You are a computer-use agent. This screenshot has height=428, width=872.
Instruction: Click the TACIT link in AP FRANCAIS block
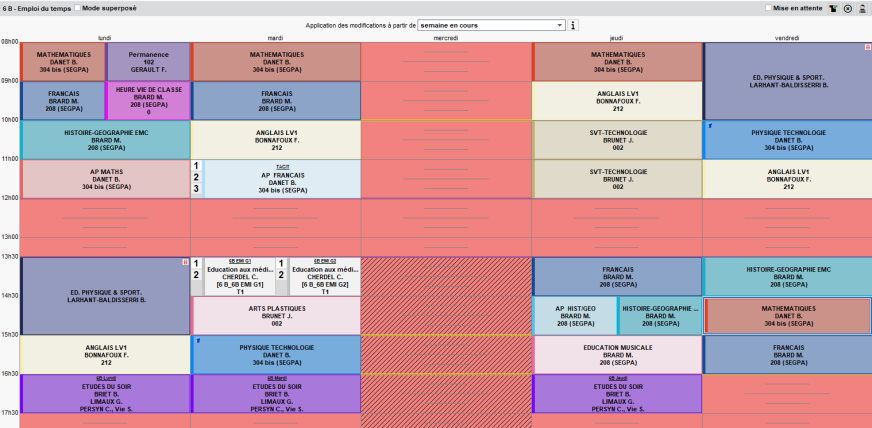283,167
